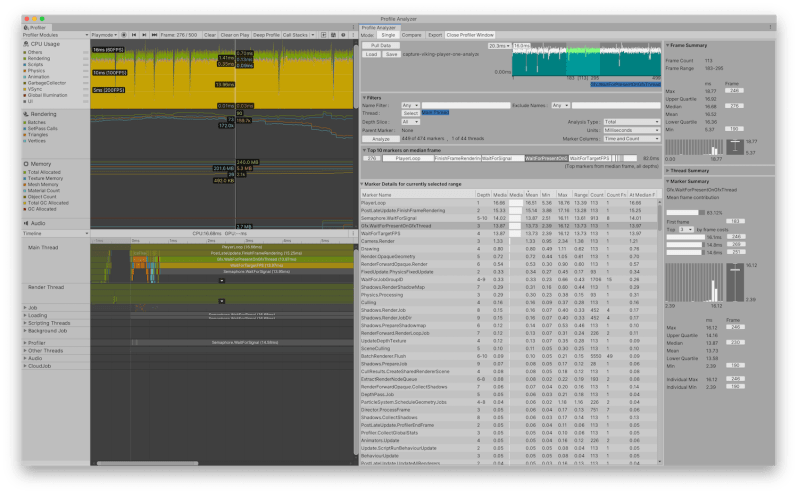The image size is (798, 494).
Task: Click thread Select button
Action: [x=410, y=113]
